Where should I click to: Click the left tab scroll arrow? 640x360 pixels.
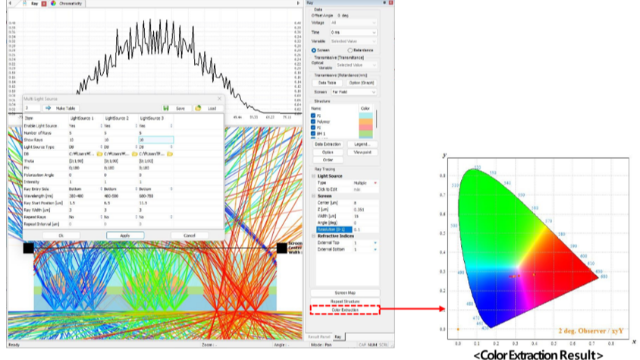pos(10,3)
